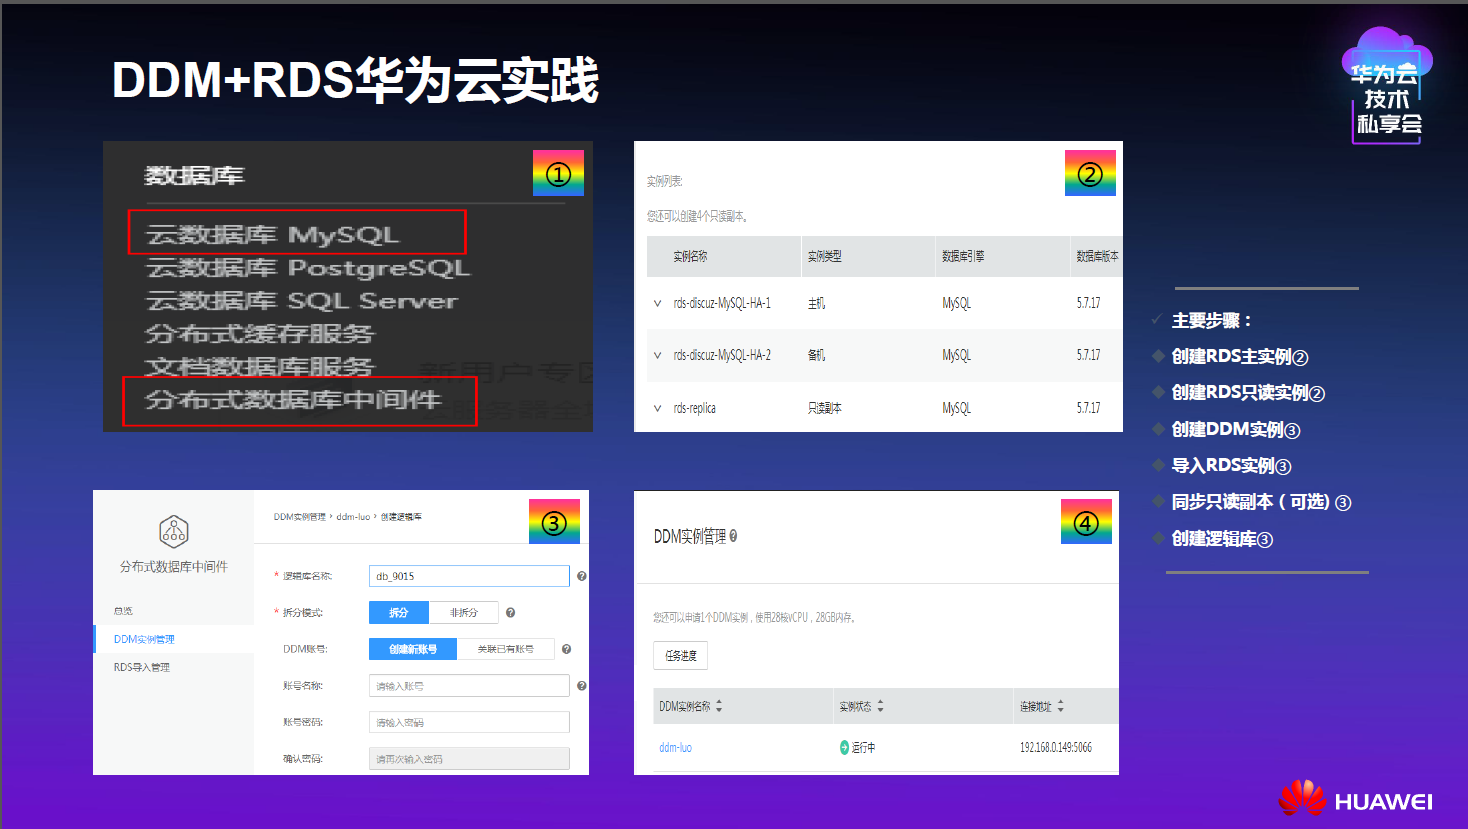This screenshot has width=1468, height=829.
Task: Click MySQL engine cell in rds-replica row
Action: tap(956, 408)
